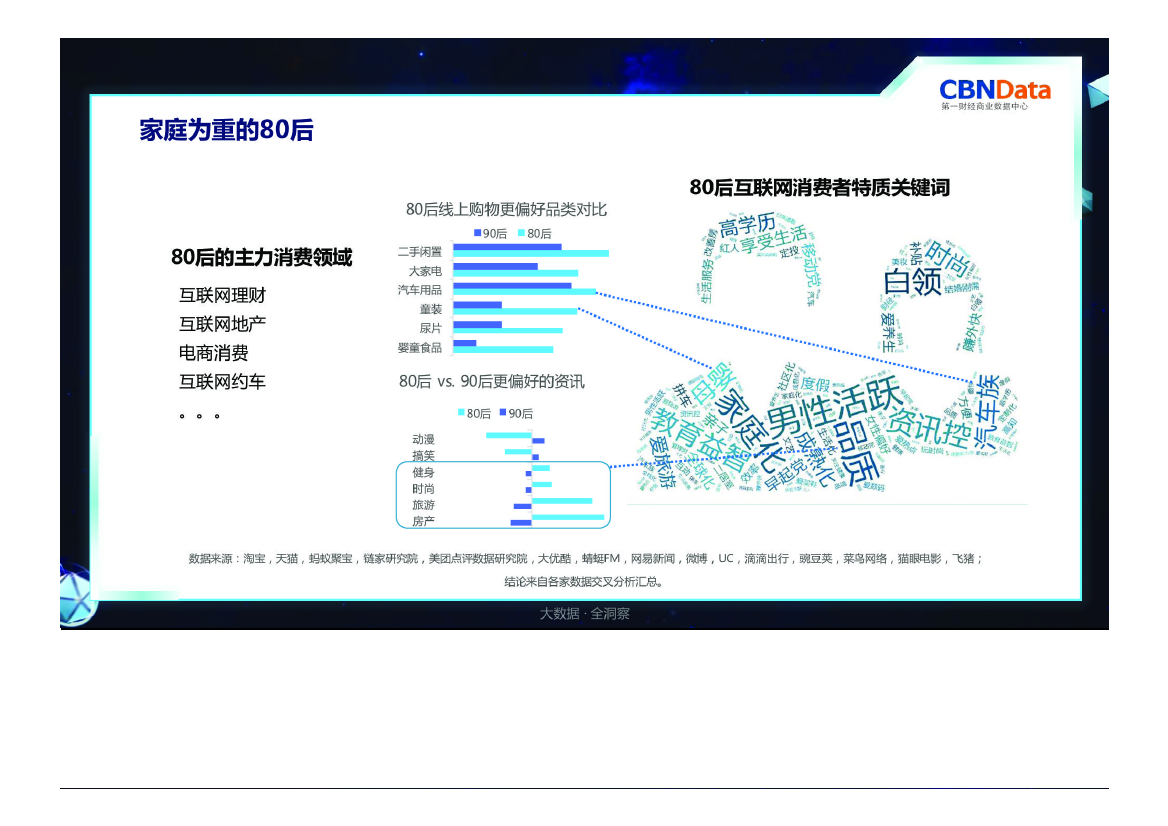Click the 90后 legend swatch in shopping chart
Screen dimensions: 1168x826
pyautogui.click(x=478, y=233)
